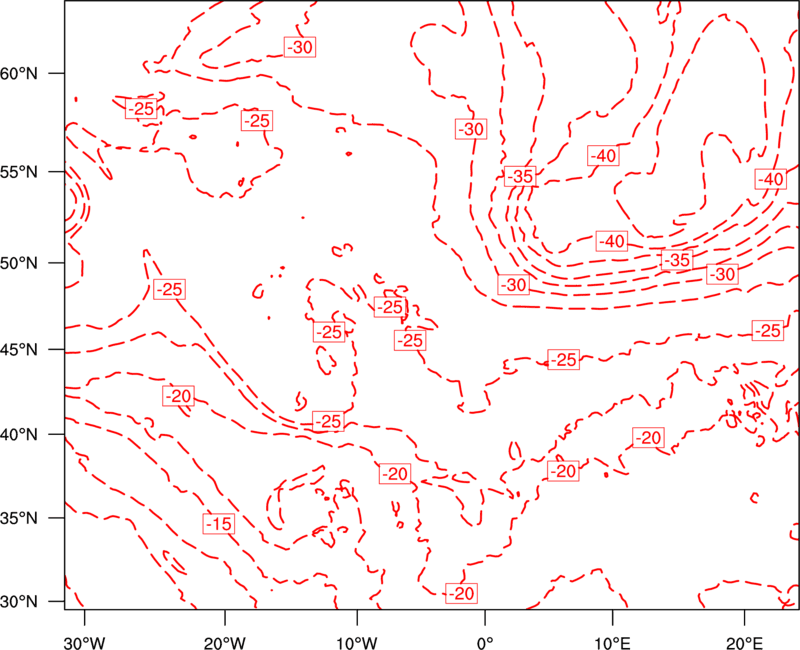The height and width of the screenshot is (650, 800).
Task: Click the 30°N latitude axis label
Action: (x=19, y=602)
